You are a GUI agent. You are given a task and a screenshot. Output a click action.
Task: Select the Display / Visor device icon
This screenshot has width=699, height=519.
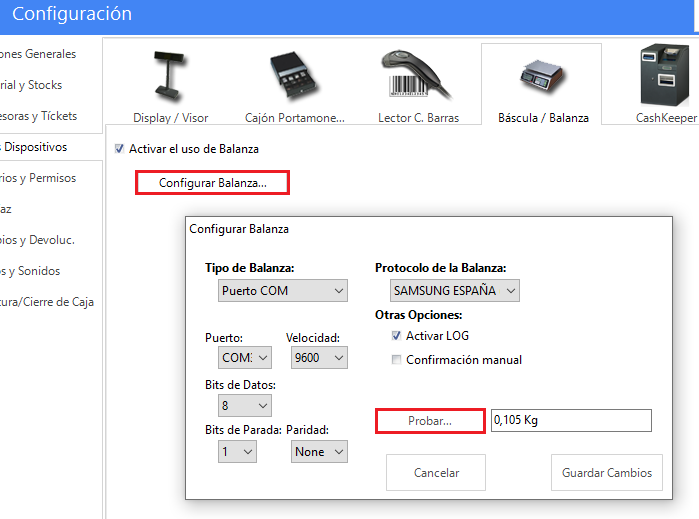(170, 75)
